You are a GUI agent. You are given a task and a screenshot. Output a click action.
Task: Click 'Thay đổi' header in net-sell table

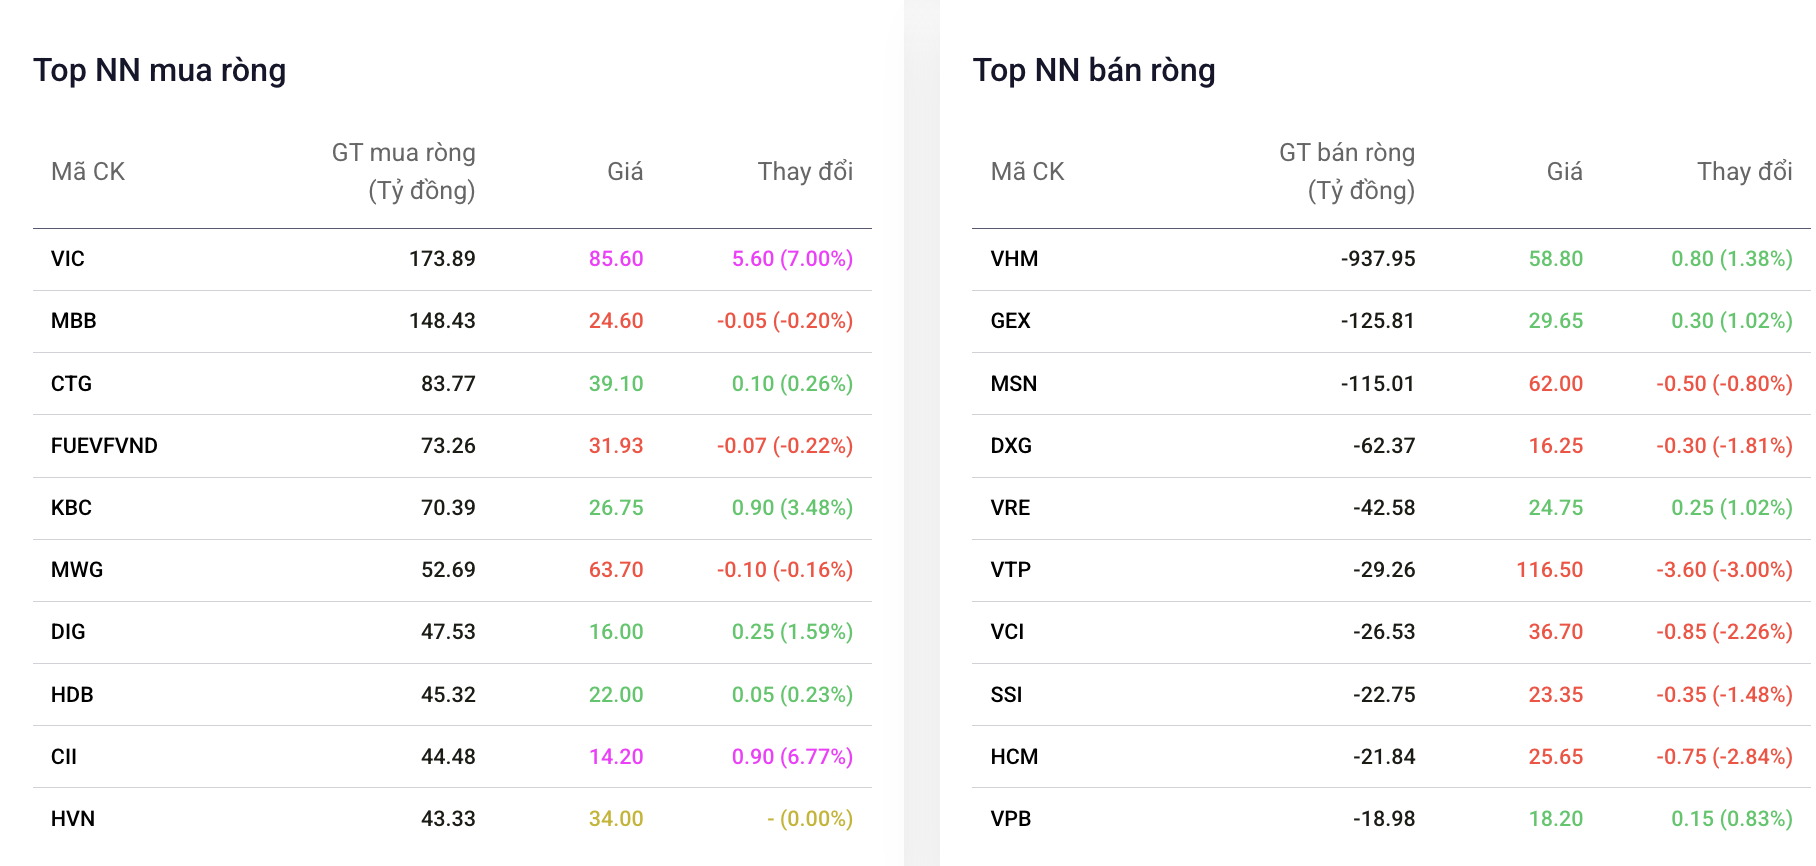point(1745,172)
